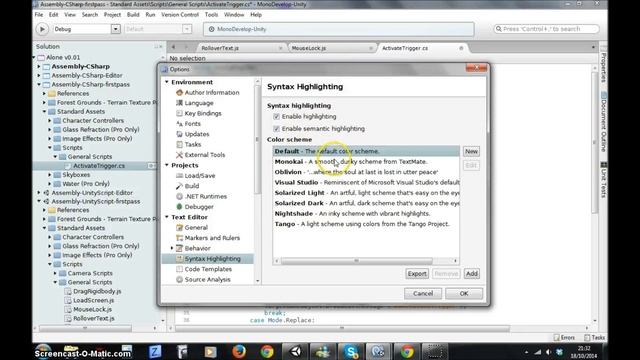Click the New color scheme button

tap(471, 151)
